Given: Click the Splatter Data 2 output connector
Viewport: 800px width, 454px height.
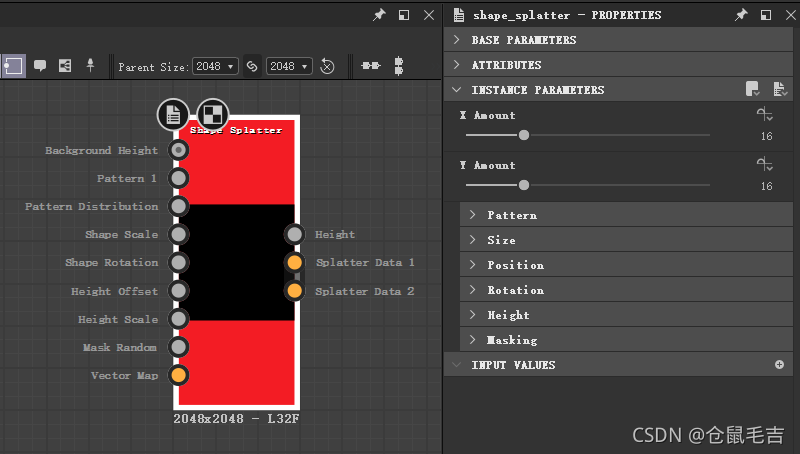Looking at the screenshot, I should coord(295,291).
